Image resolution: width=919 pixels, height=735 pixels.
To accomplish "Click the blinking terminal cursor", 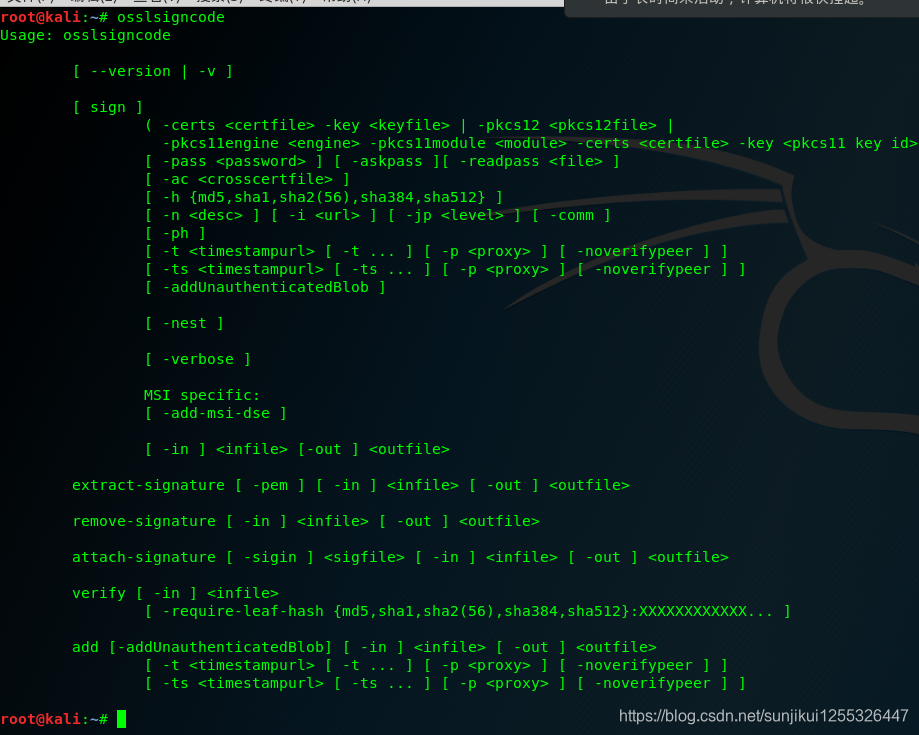I will [x=123, y=718].
